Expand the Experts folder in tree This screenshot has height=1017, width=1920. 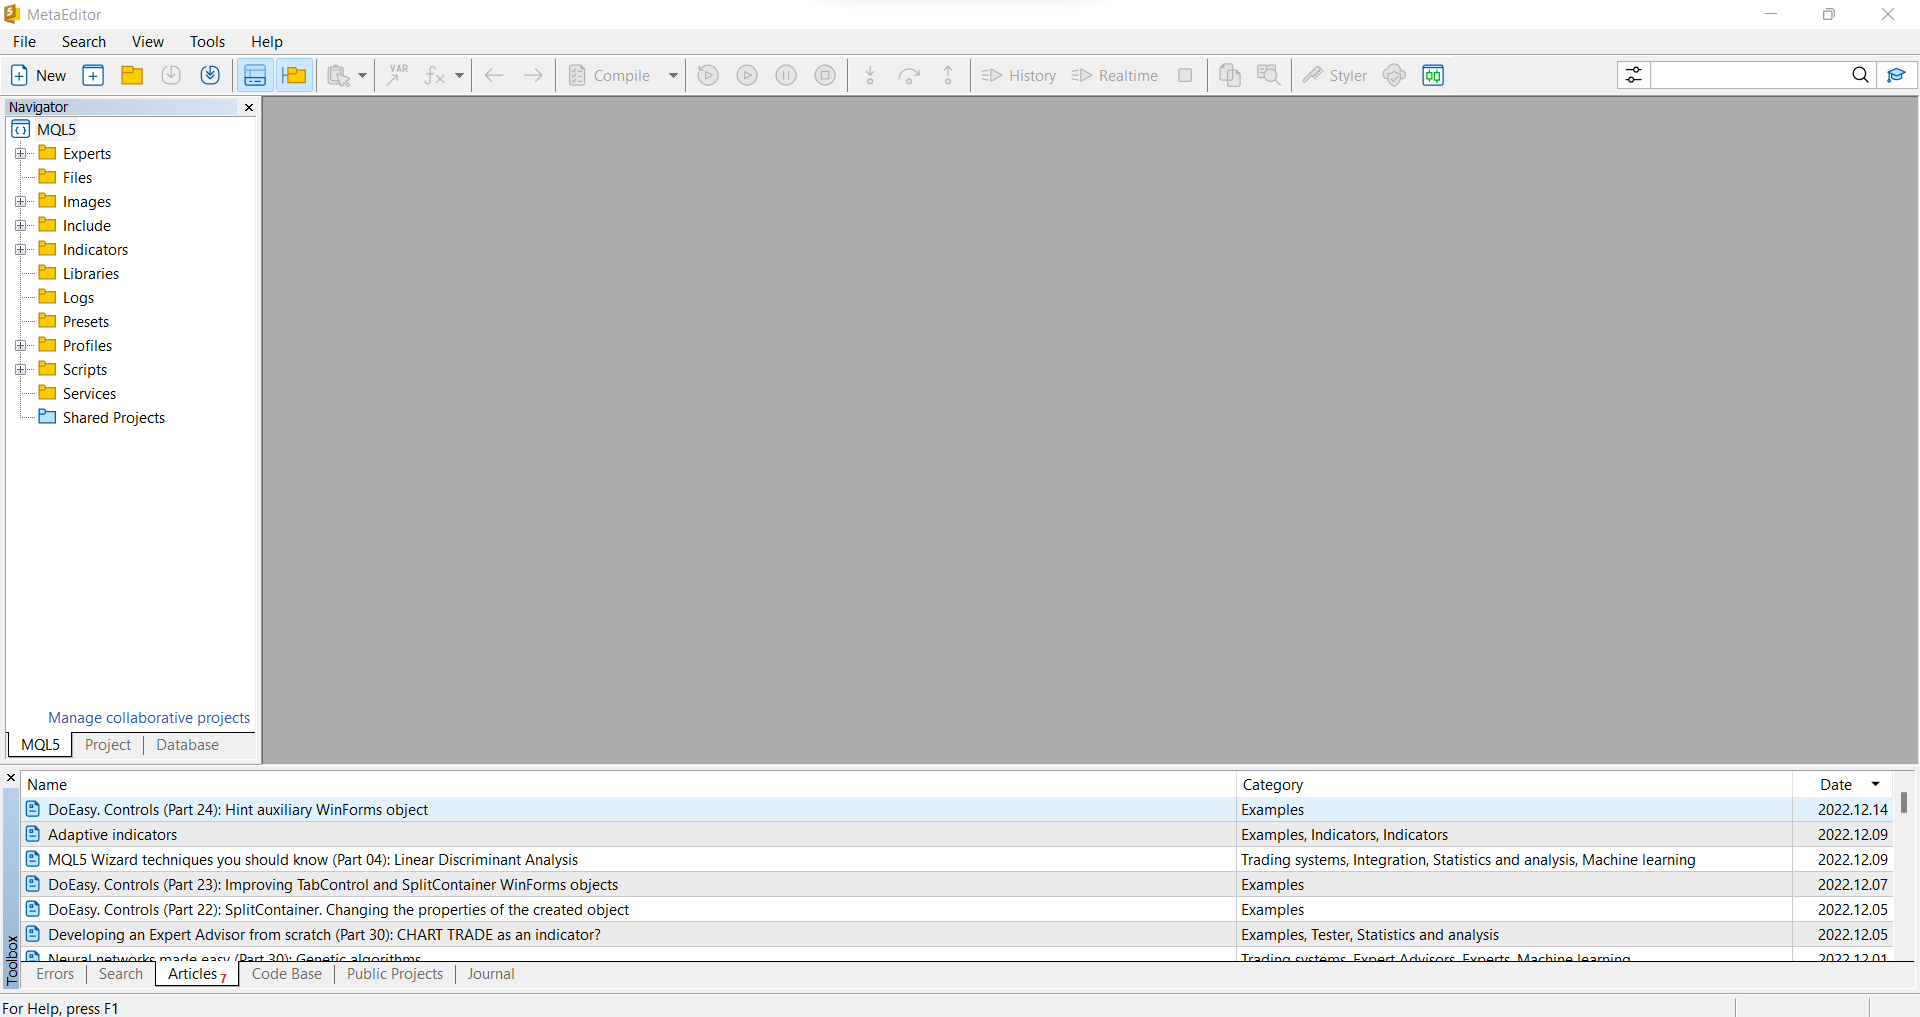pos(20,154)
